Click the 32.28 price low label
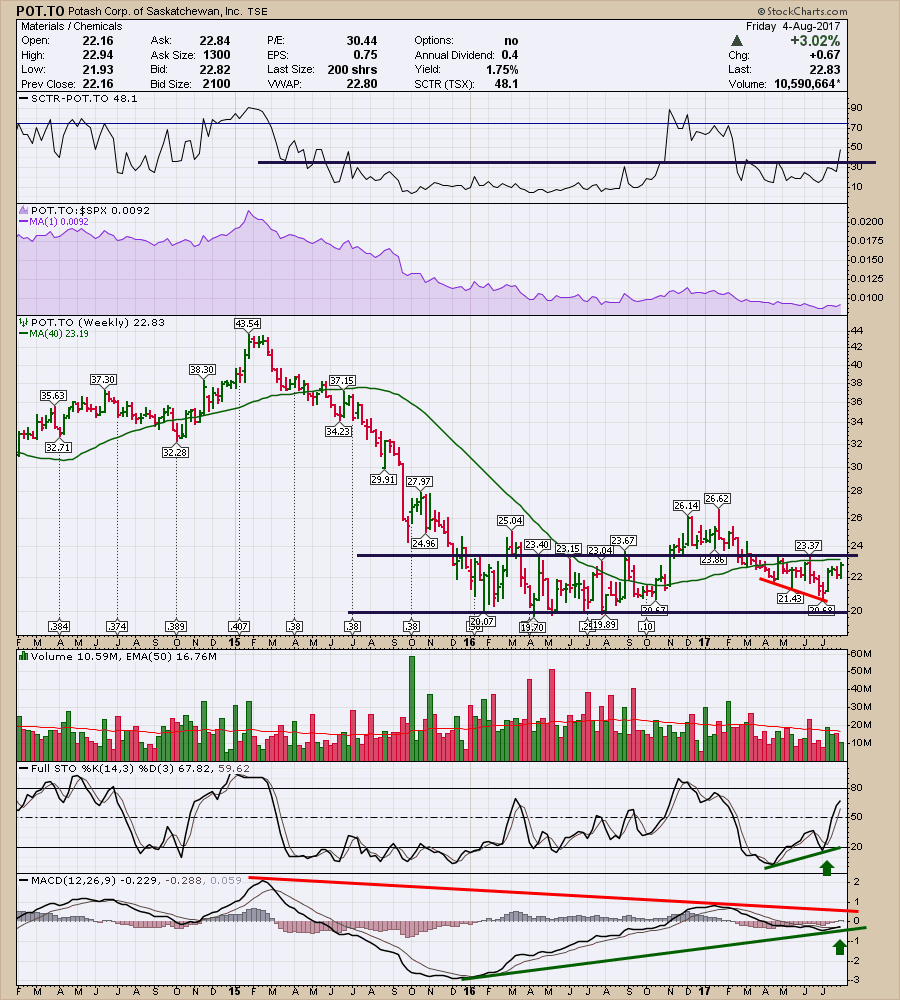Screen dimensions: 900x1000 [175, 452]
